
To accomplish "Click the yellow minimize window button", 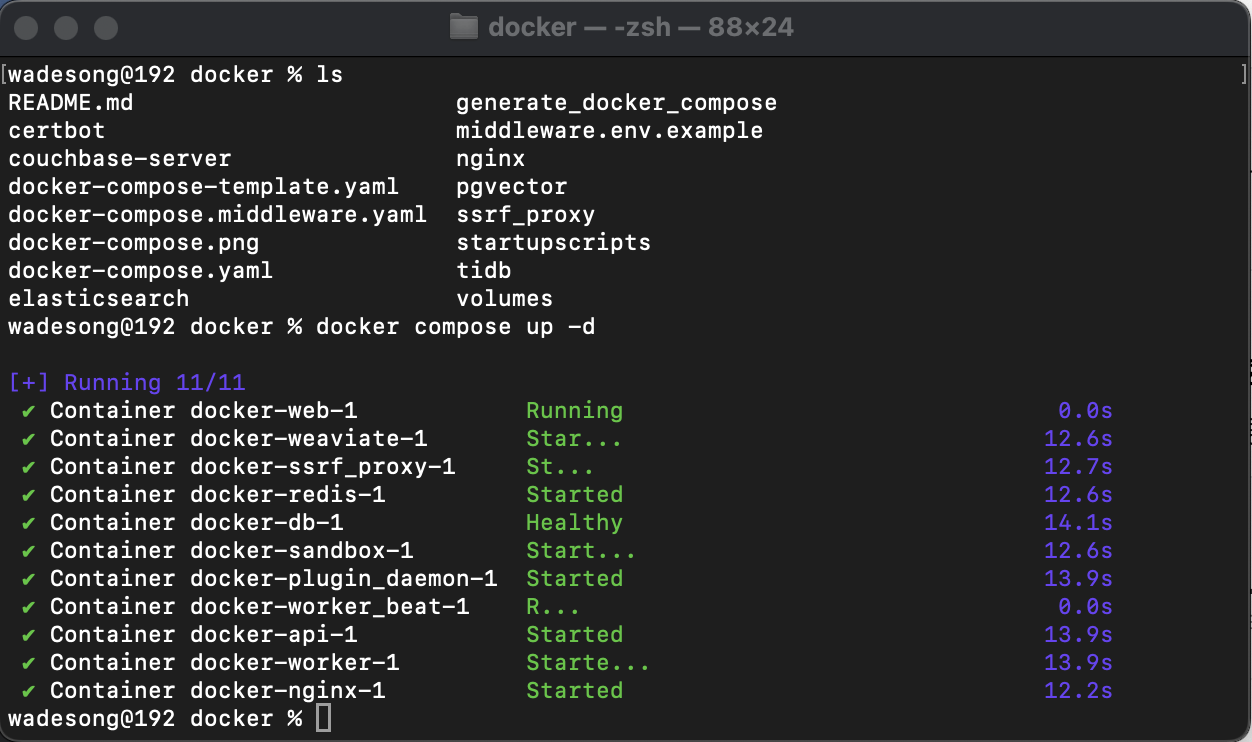I will pos(66,27).
